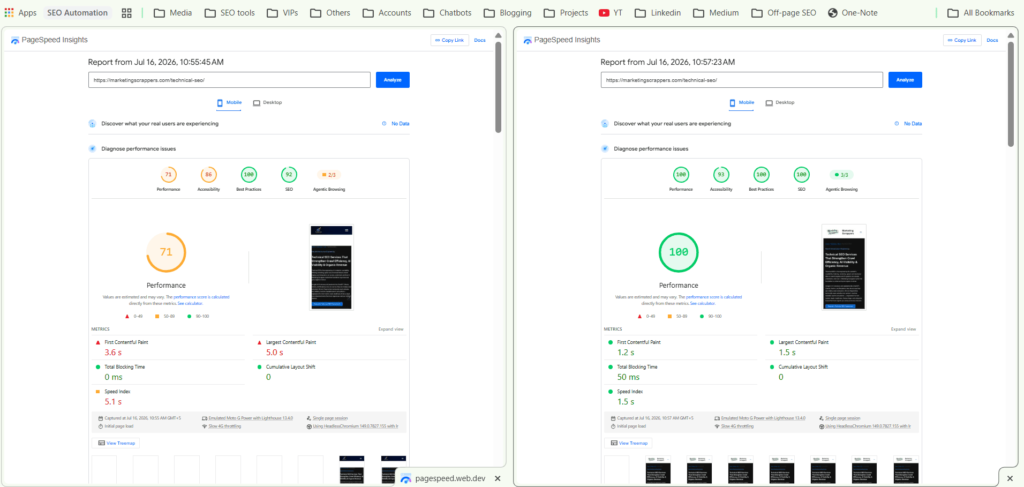Click the 86 Accessibility gauge in left window
Screen dimensions: 1024x487
208,175
